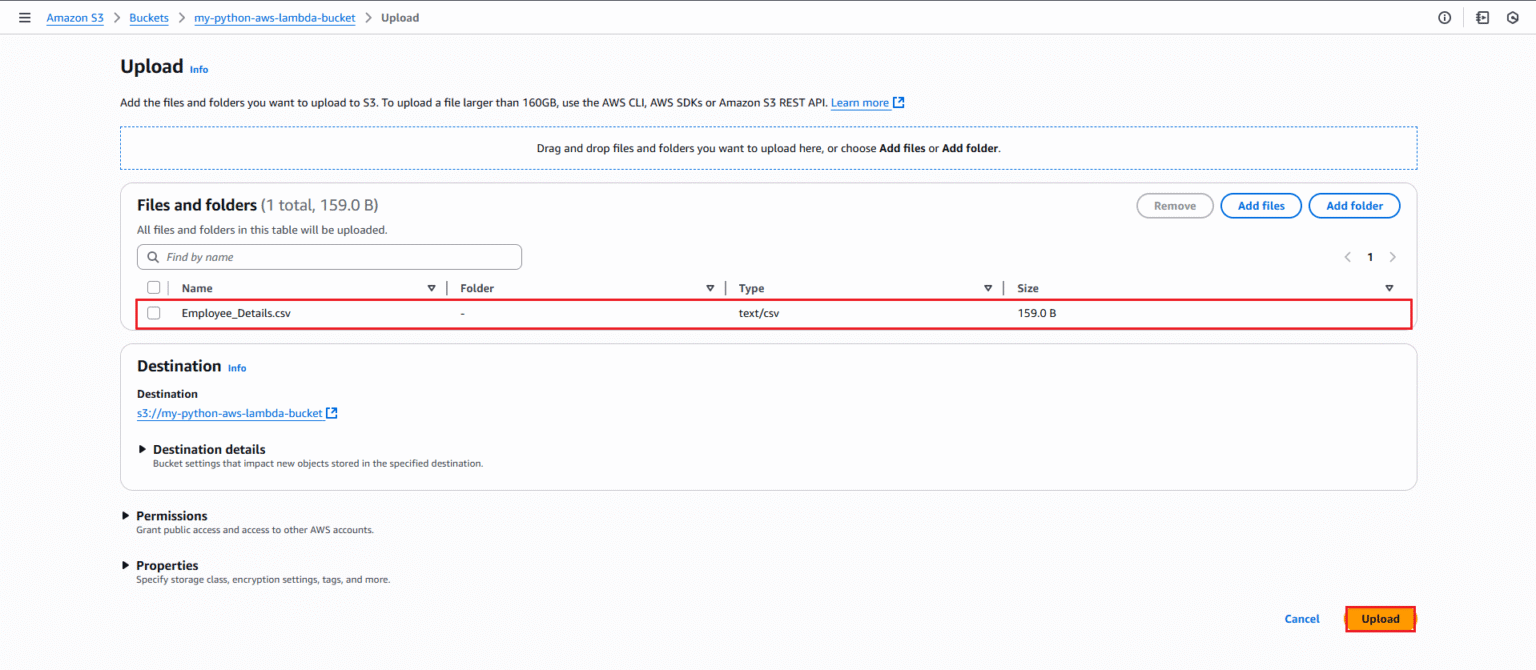Viewport: 1536px width, 670px height.
Task: Open the navigation sidebar hamburger menu
Action: pos(25,17)
